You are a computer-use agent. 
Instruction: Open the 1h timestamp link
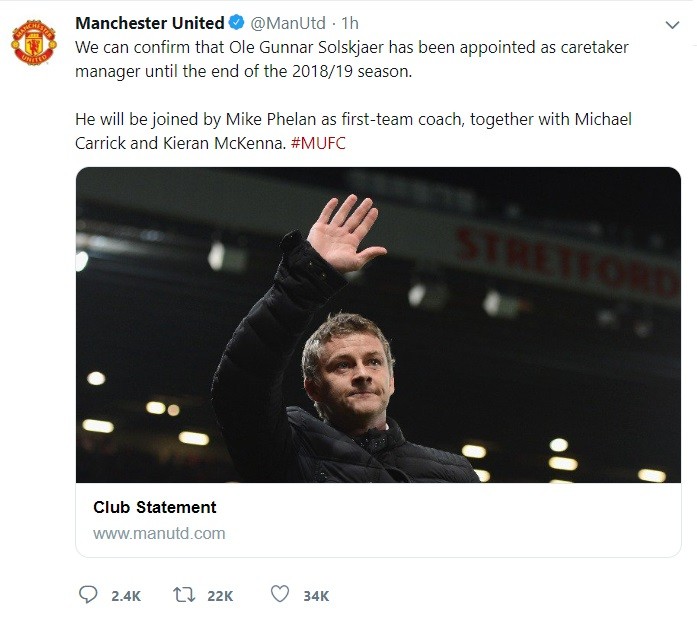tap(350, 23)
